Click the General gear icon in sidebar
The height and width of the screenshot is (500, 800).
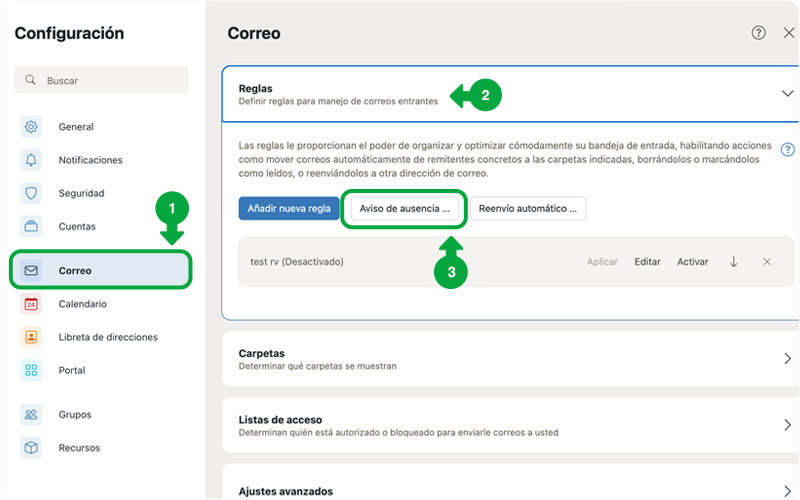coord(31,127)
